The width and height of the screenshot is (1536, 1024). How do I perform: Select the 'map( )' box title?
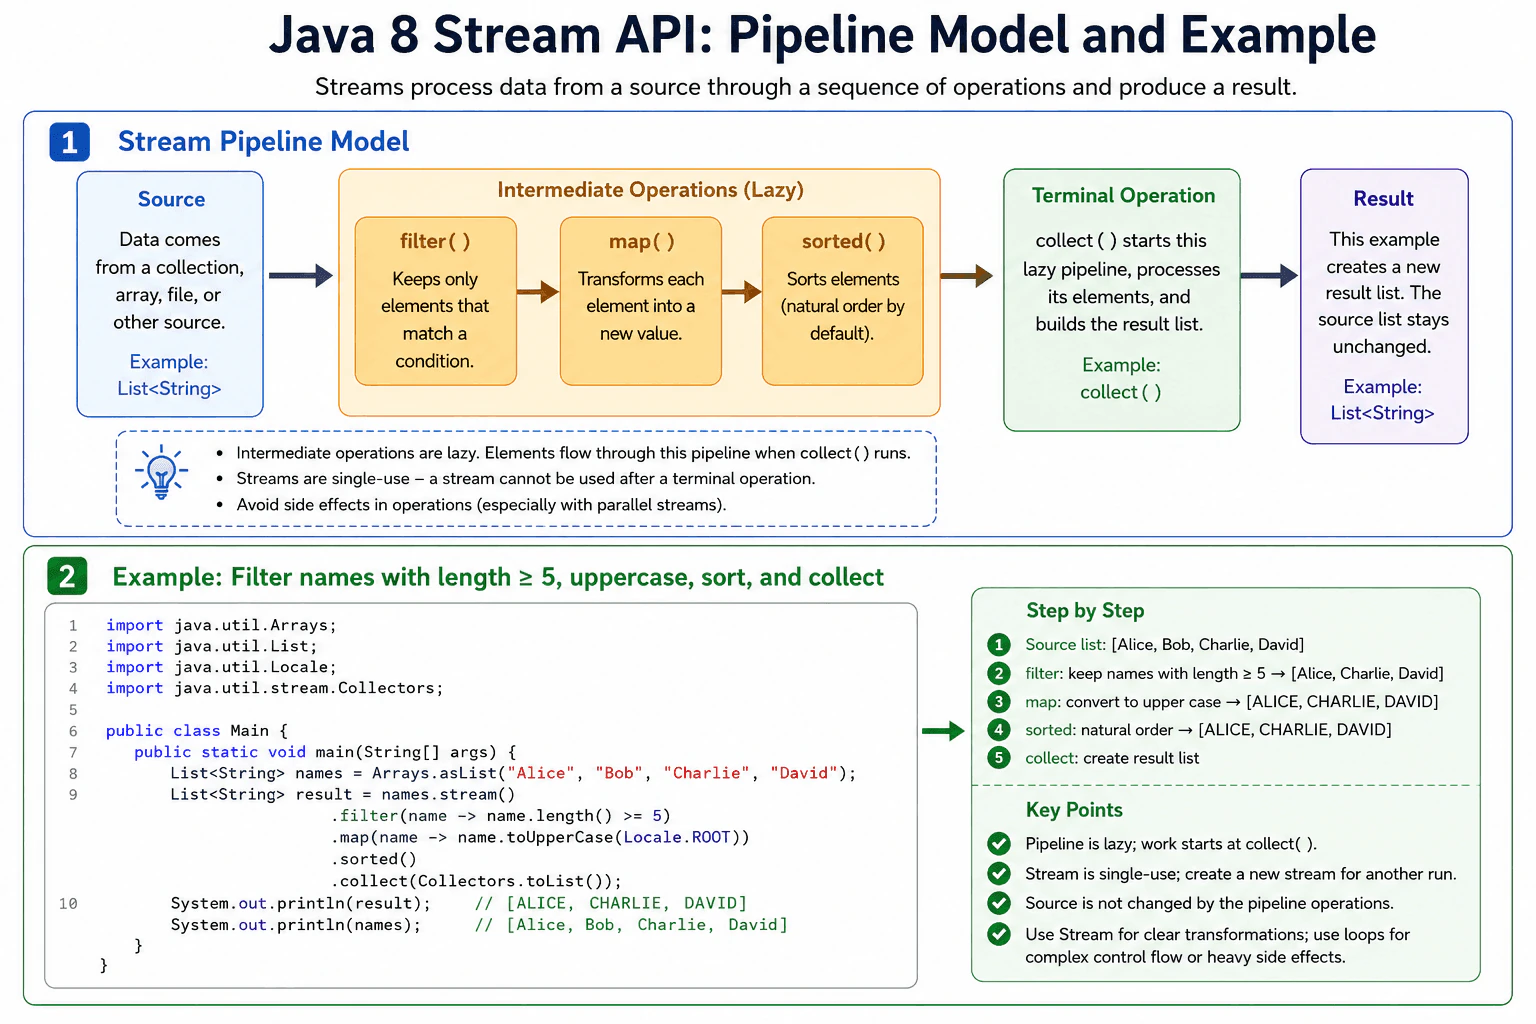pyautogui.click(x=641, y=241)
